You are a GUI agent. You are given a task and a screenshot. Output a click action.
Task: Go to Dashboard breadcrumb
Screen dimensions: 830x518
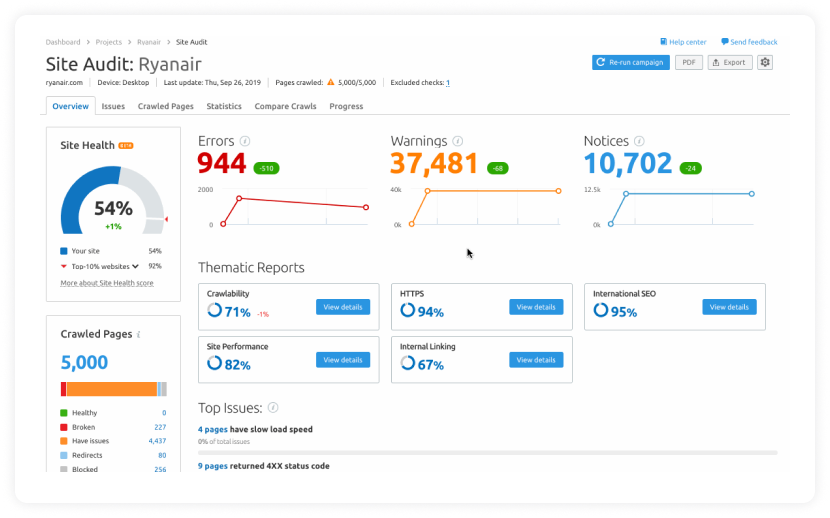tap(63, 42)
